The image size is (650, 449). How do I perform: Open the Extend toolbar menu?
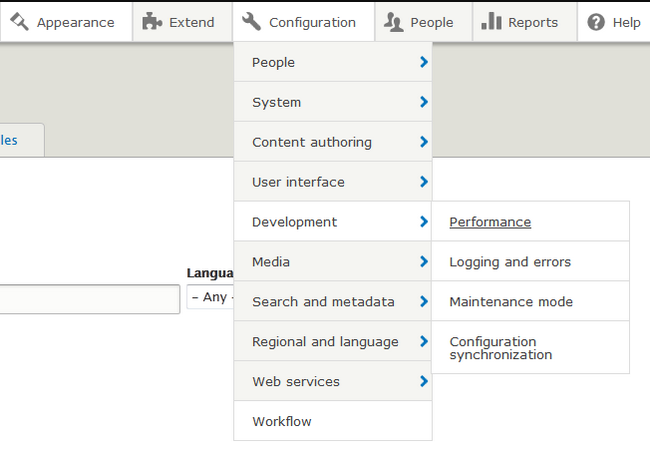coord(182,22)
